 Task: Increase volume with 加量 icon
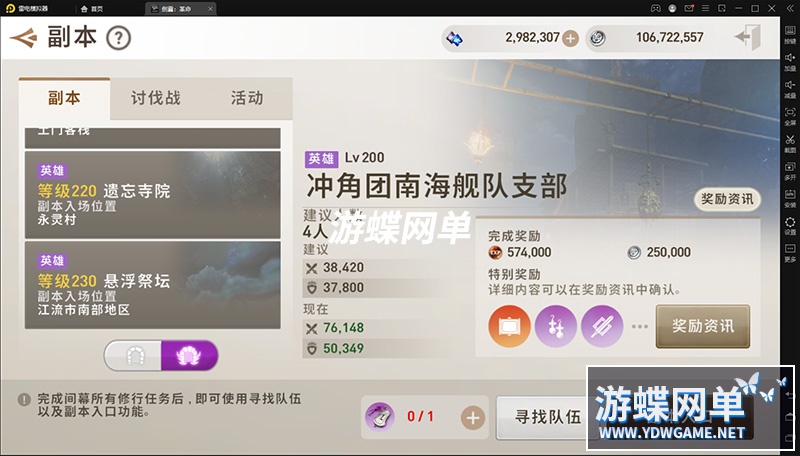pos(790,61)
